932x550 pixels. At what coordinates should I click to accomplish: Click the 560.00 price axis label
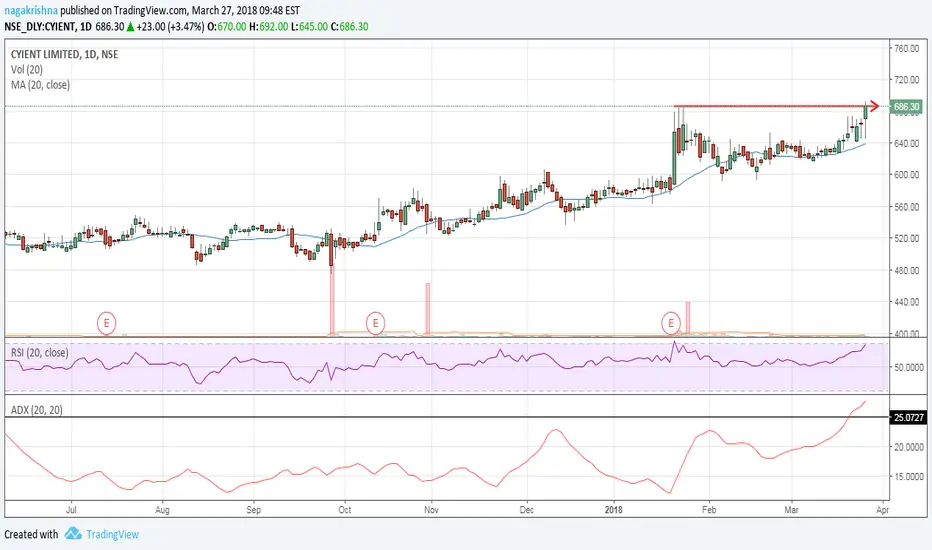(x=906, y=207)
